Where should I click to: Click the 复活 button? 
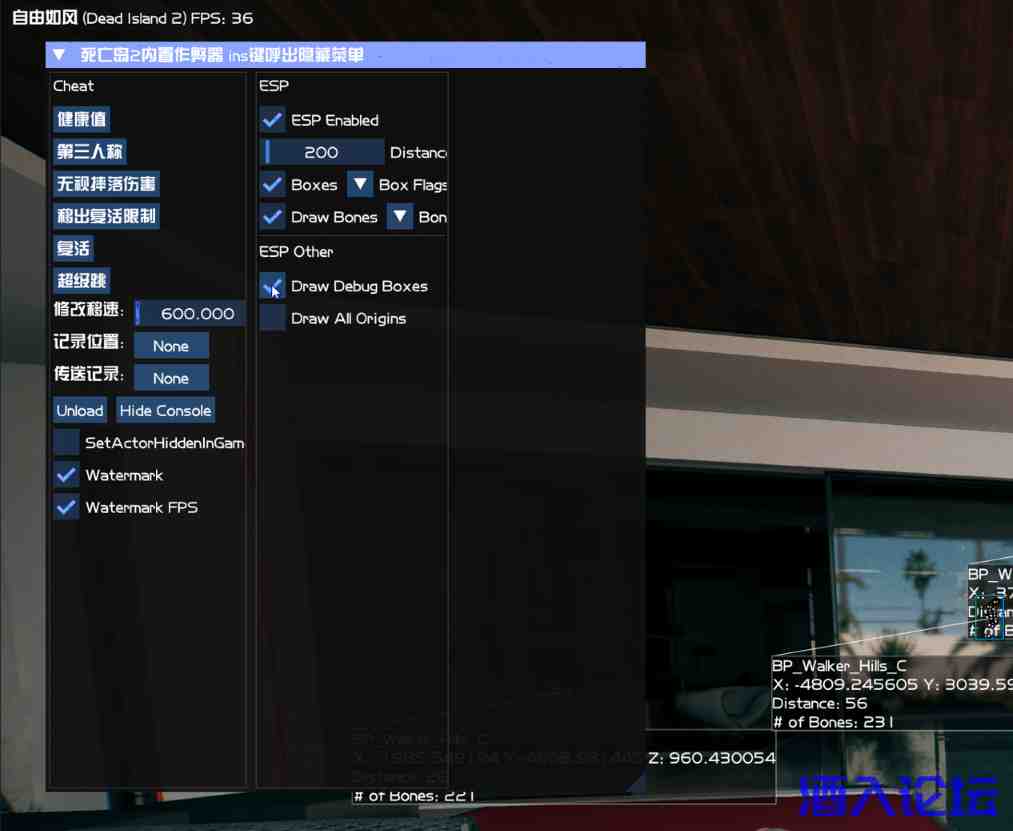point(73,249)
